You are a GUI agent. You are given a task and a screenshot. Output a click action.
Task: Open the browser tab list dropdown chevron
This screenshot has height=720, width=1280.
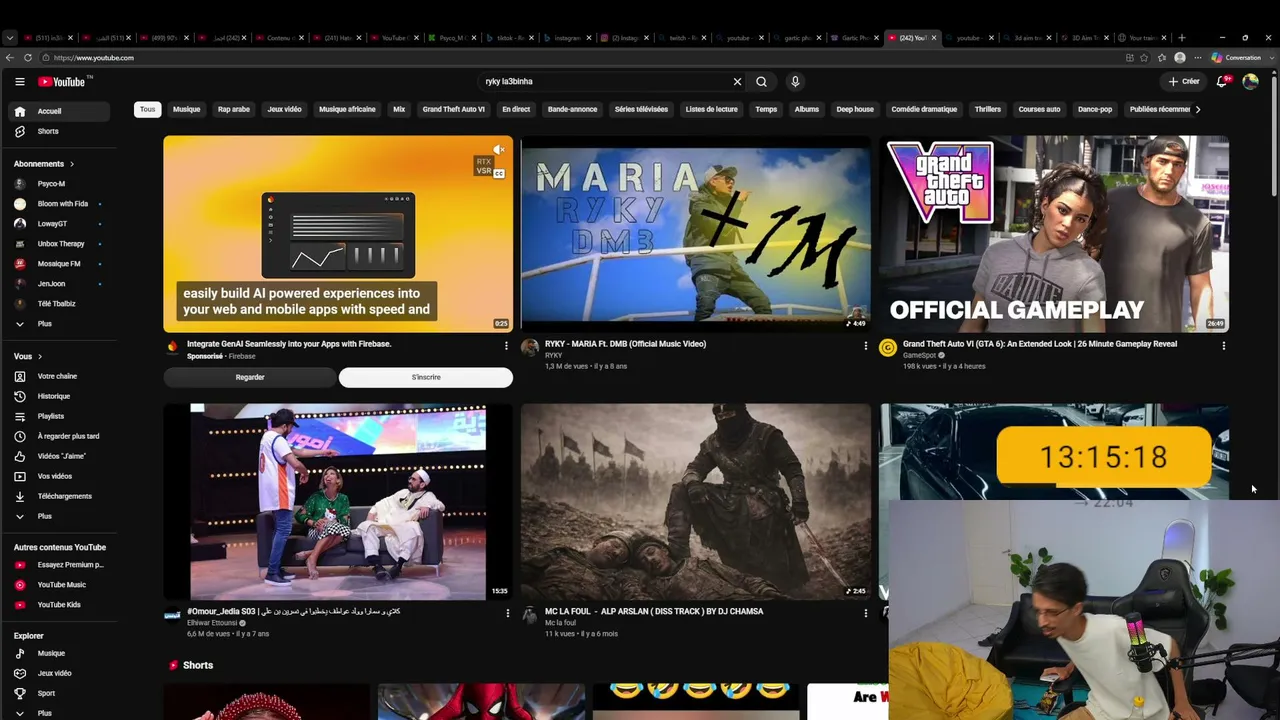(10, 38)
